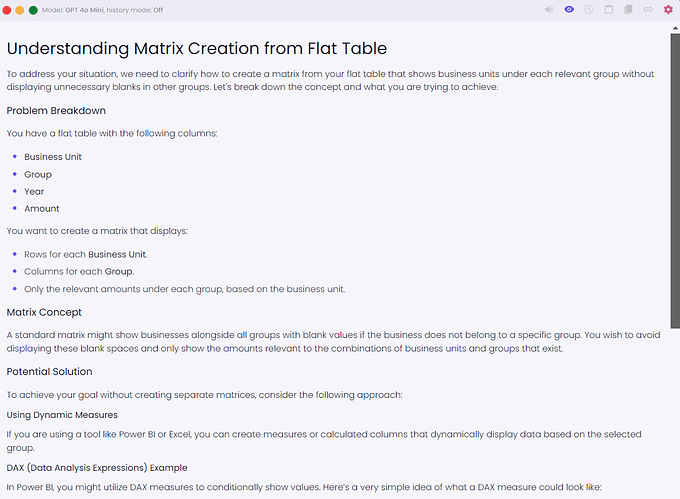680x499 pixels.
Task: Click the 'Problem Breakdown' subheading
Action: [56, 111]
